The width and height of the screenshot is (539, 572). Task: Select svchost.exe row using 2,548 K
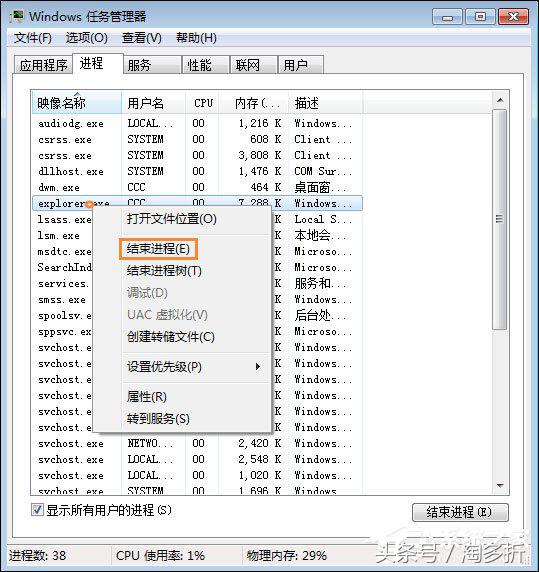click(197, 460)
